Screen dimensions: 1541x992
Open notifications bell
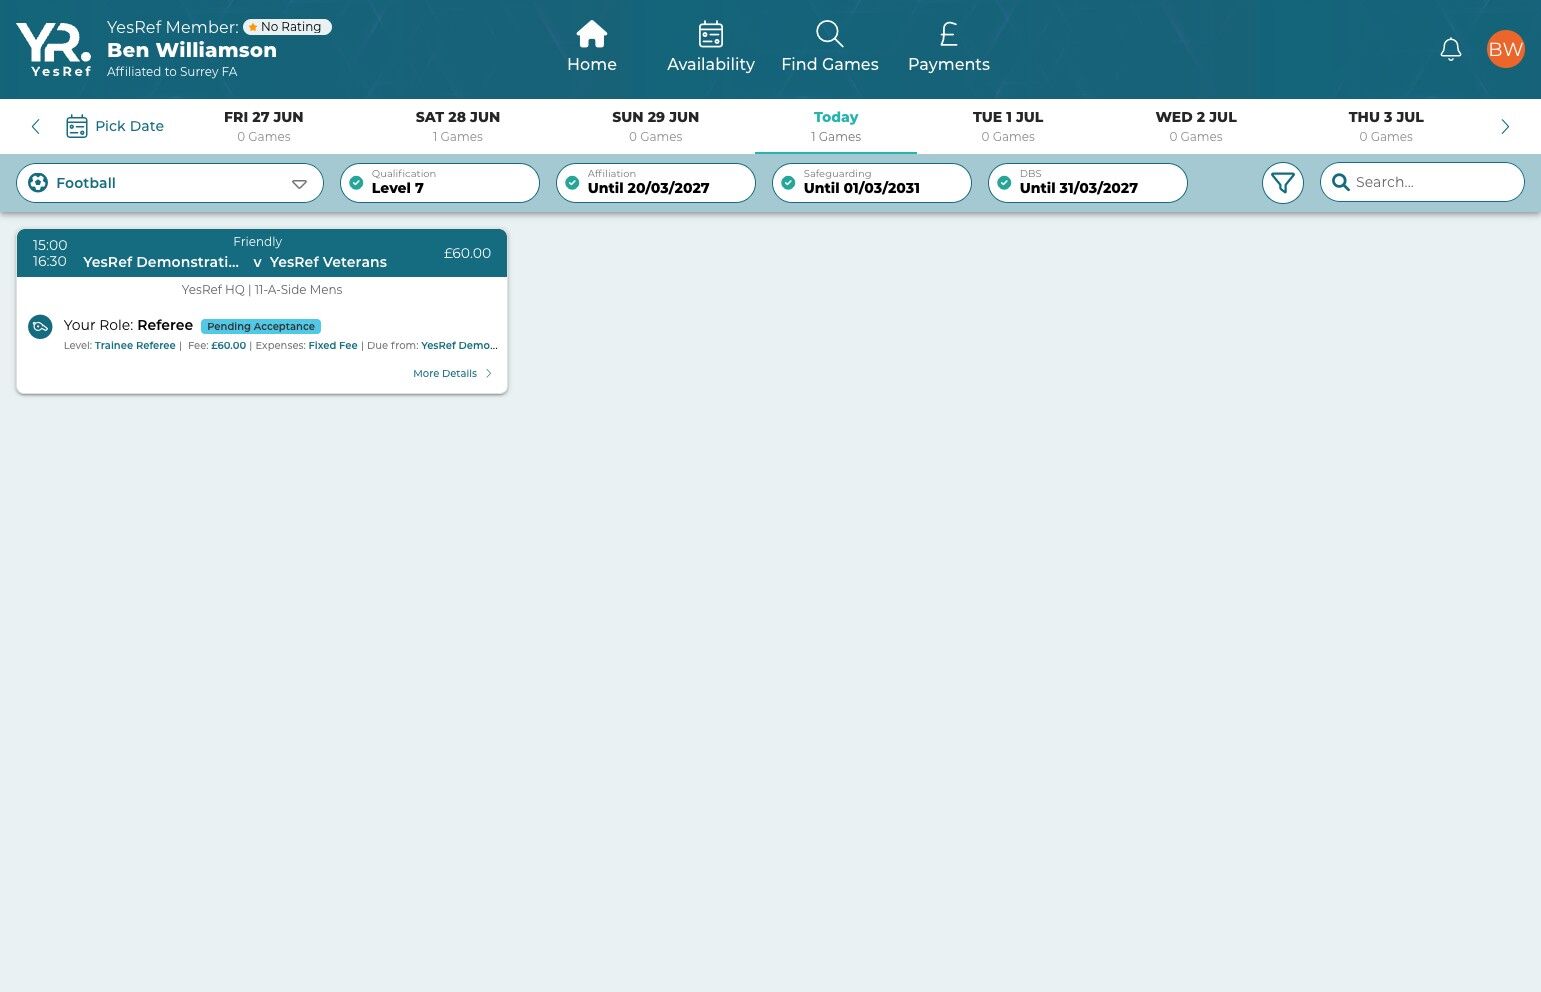coord(1451,49)
